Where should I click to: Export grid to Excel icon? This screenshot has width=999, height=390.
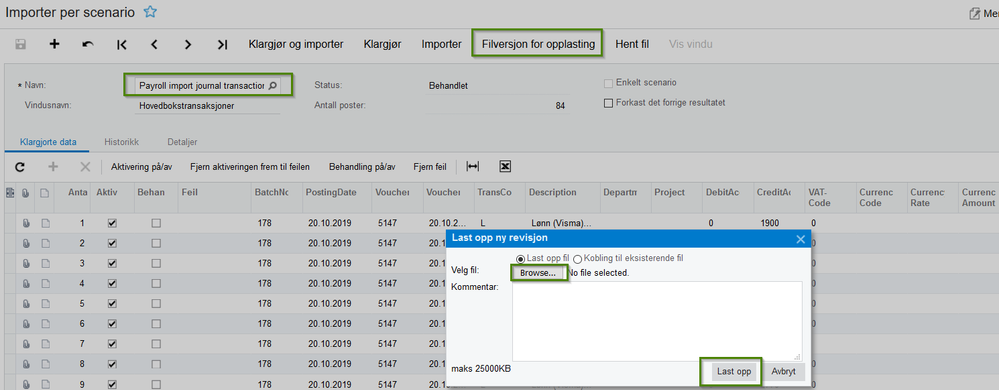[505, 166]
